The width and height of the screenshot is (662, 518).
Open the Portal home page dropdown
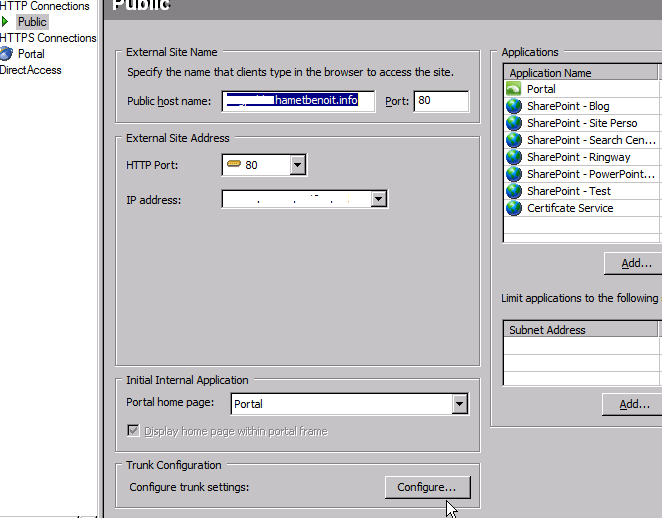pyautogui.click(x=459, y=404)
